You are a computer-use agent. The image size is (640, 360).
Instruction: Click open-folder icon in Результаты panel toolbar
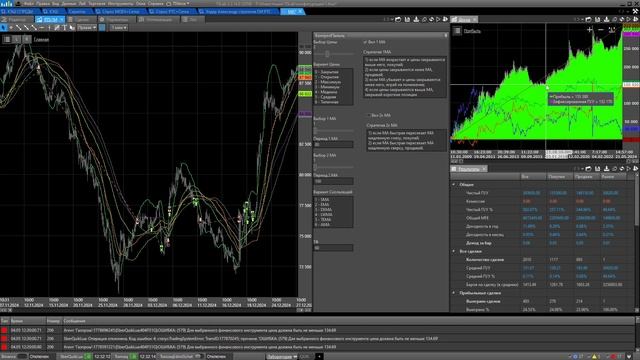click(588, 169)
